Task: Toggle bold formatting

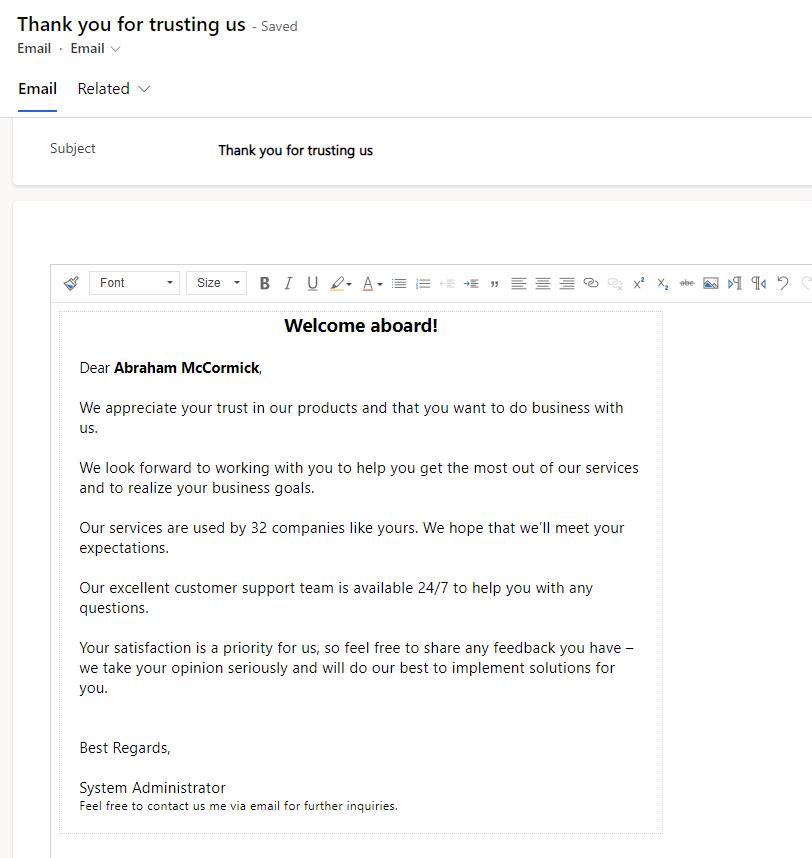Action: pyautogui.click(x=264, y=283)
